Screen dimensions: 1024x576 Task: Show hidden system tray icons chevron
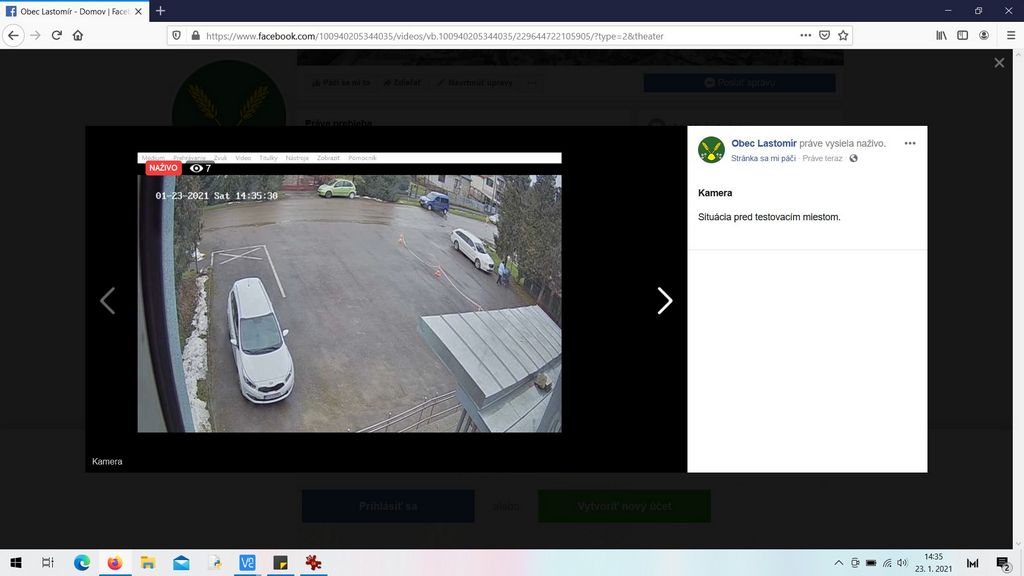[x=839, y=563]
